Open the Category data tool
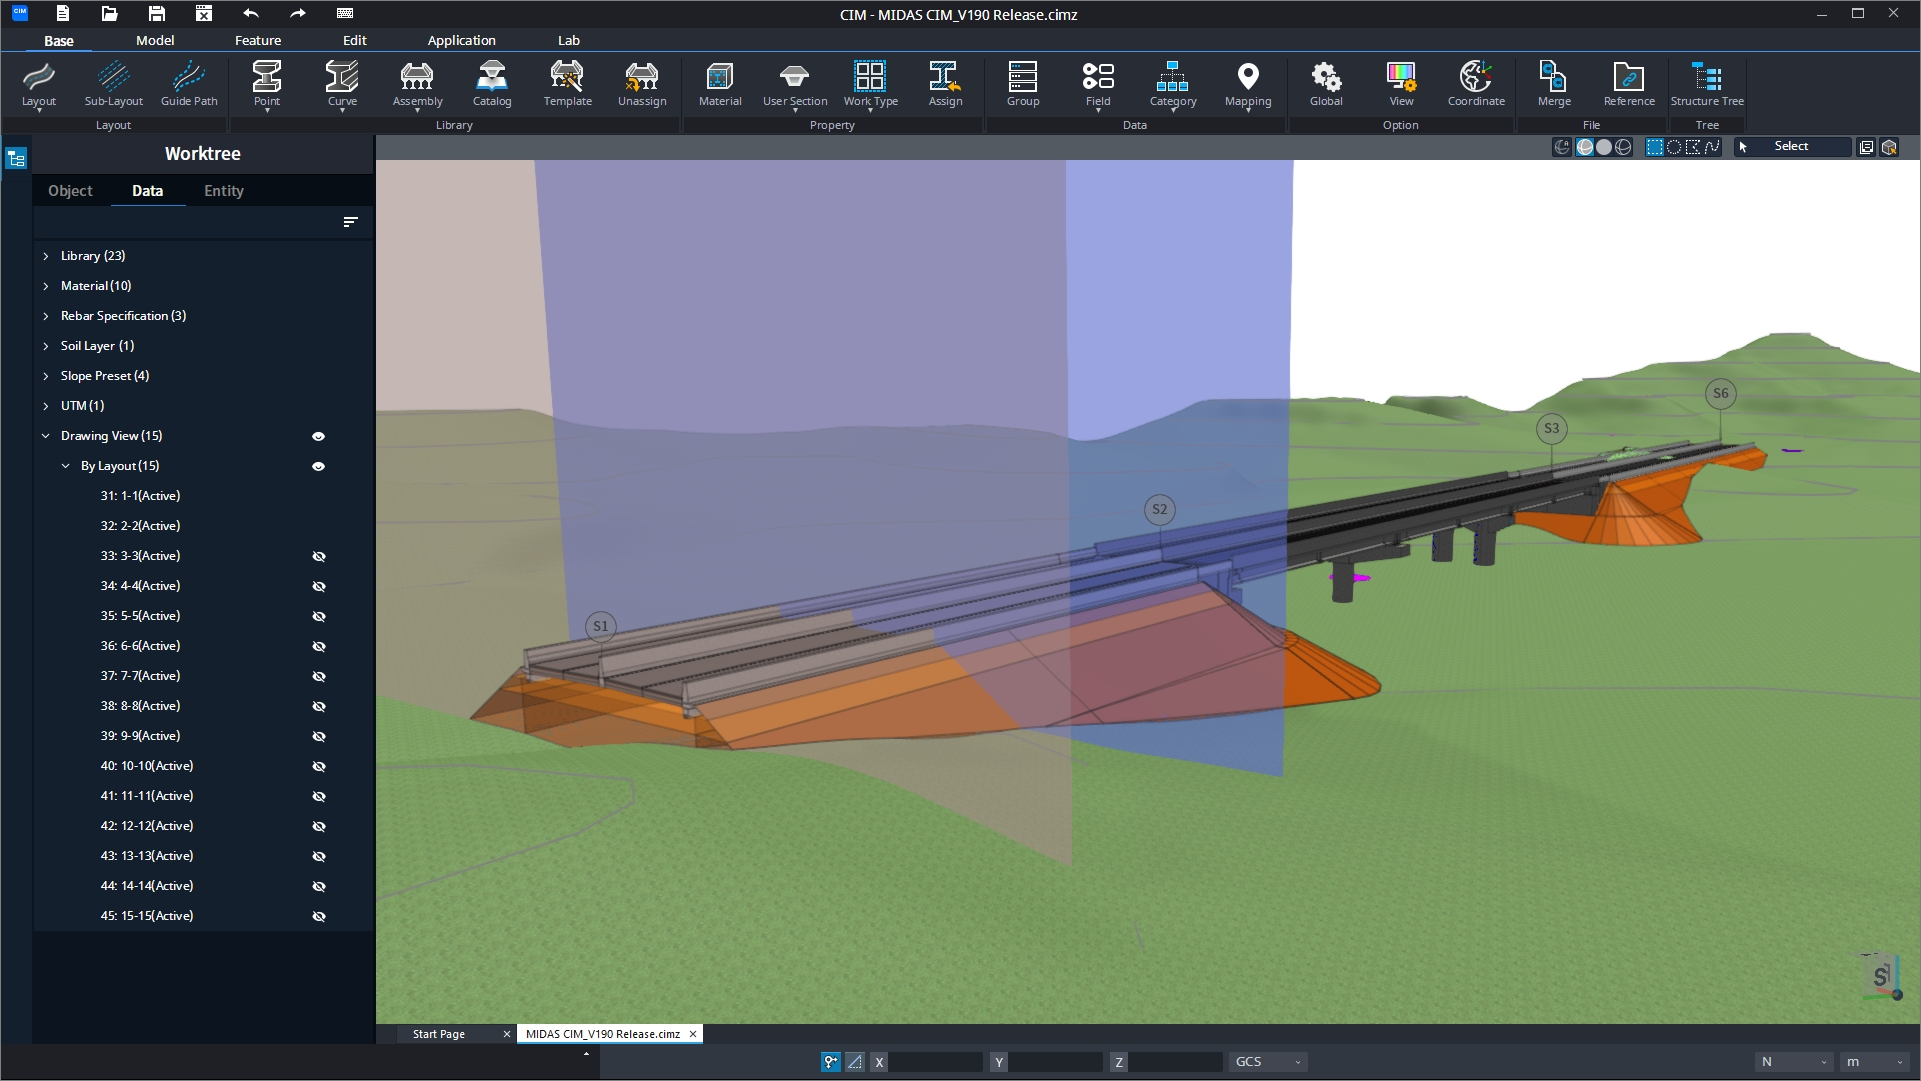The height and width of the screenshot is (1081, 1921). point(1173,84)
